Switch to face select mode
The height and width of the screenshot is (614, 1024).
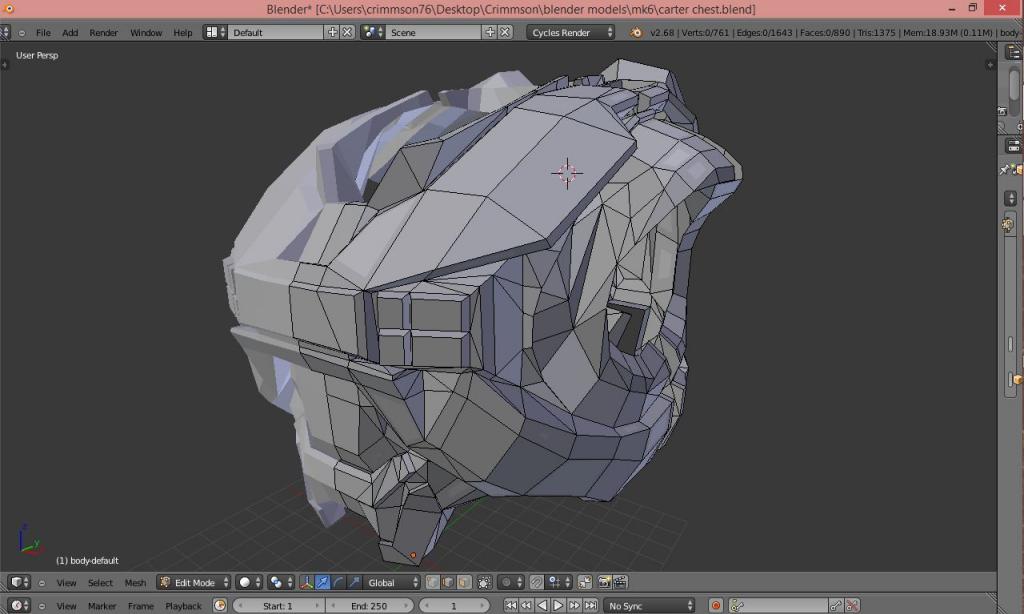464,582
